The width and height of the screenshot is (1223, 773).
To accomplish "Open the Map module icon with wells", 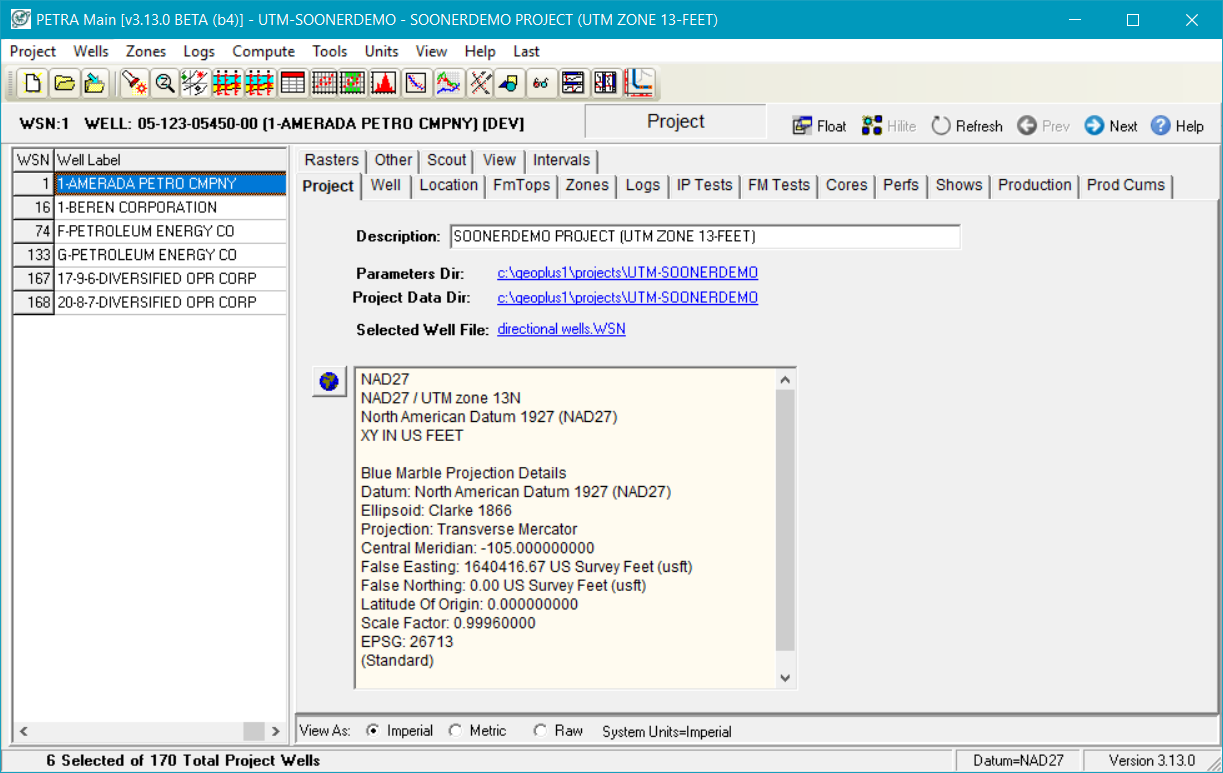I will tap(196, 83).
